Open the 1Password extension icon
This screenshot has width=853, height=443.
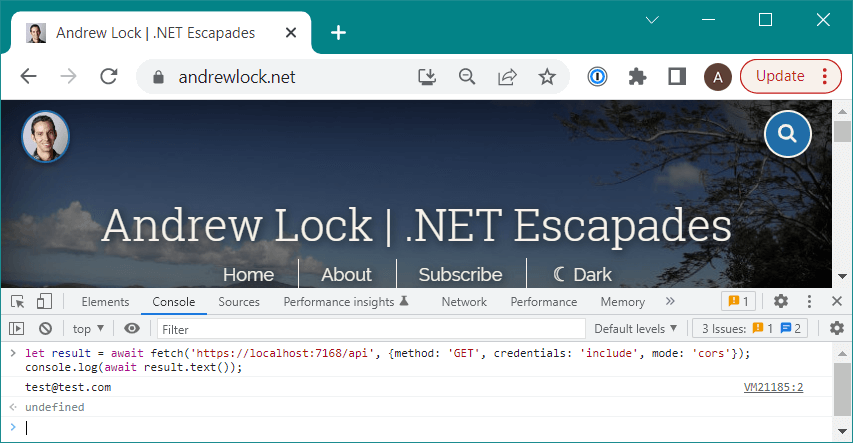pos(597,77)
